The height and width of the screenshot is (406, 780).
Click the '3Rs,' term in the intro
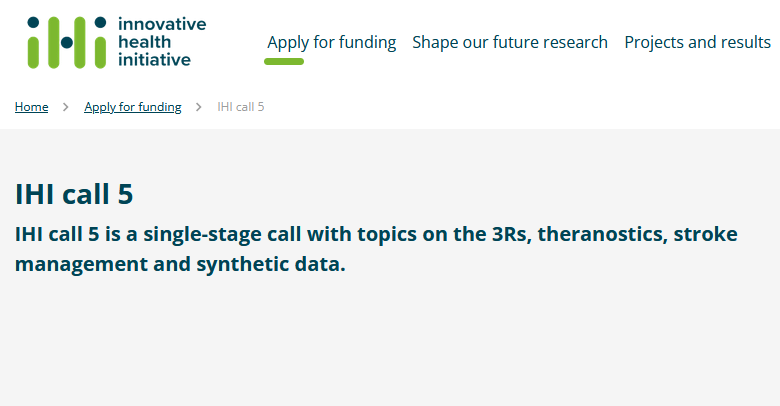[x=512, y=234]
